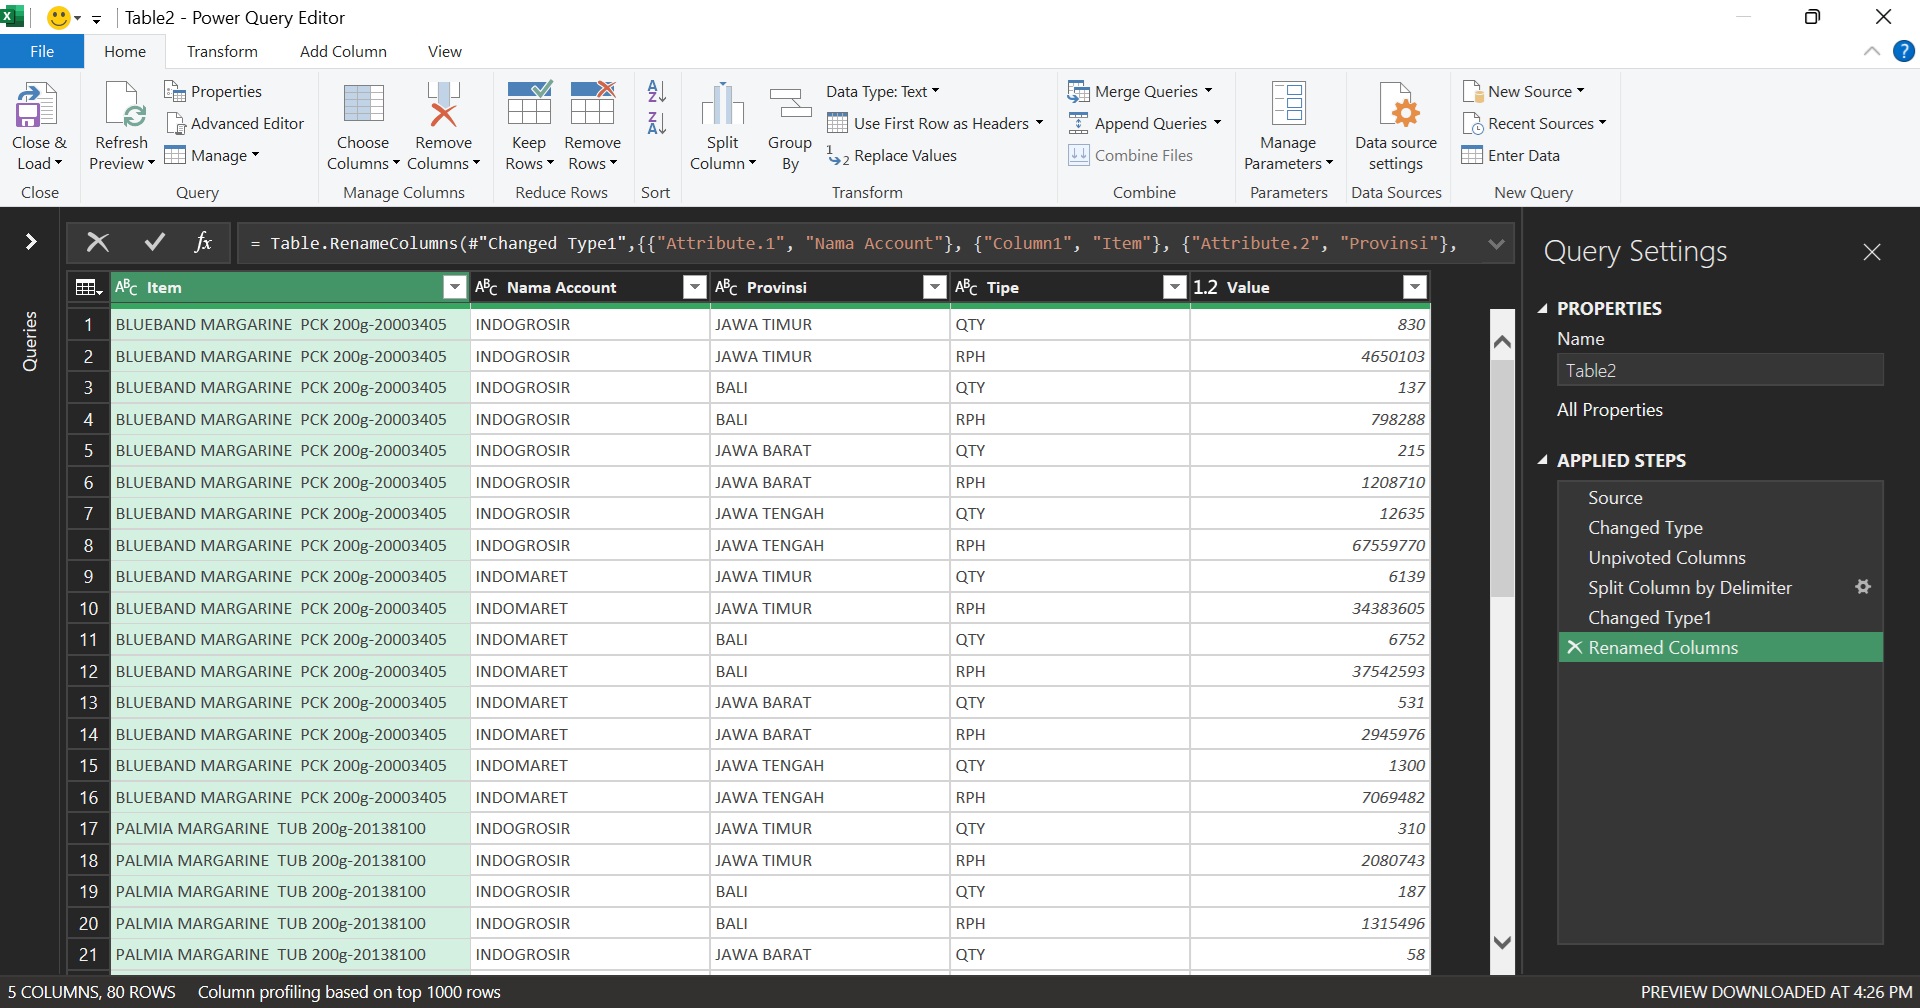This screenshot has height=1008, width=1920.
Task: Switch to the Home tab
Action: pos(125,52)
